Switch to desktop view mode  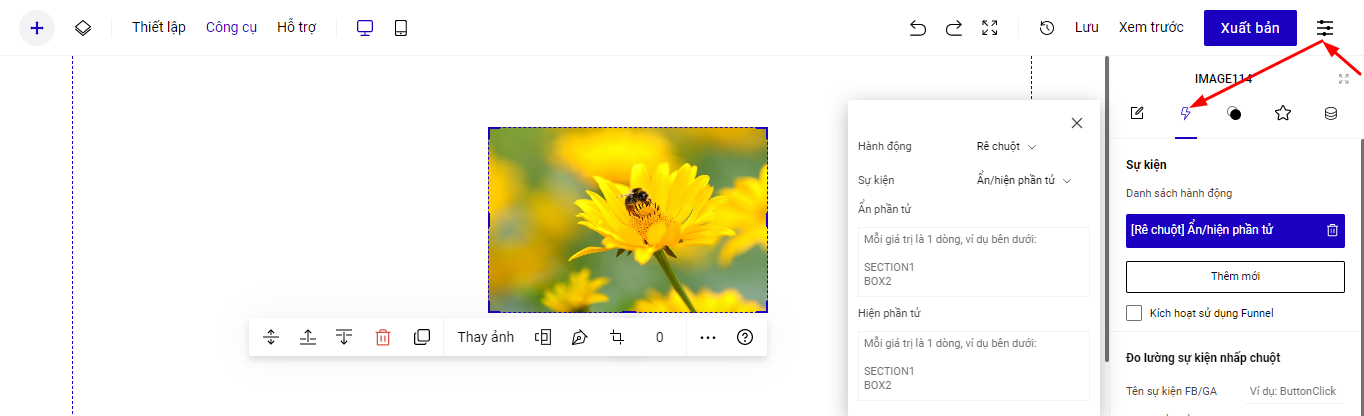pyautogui.click(x=365, y=28)
